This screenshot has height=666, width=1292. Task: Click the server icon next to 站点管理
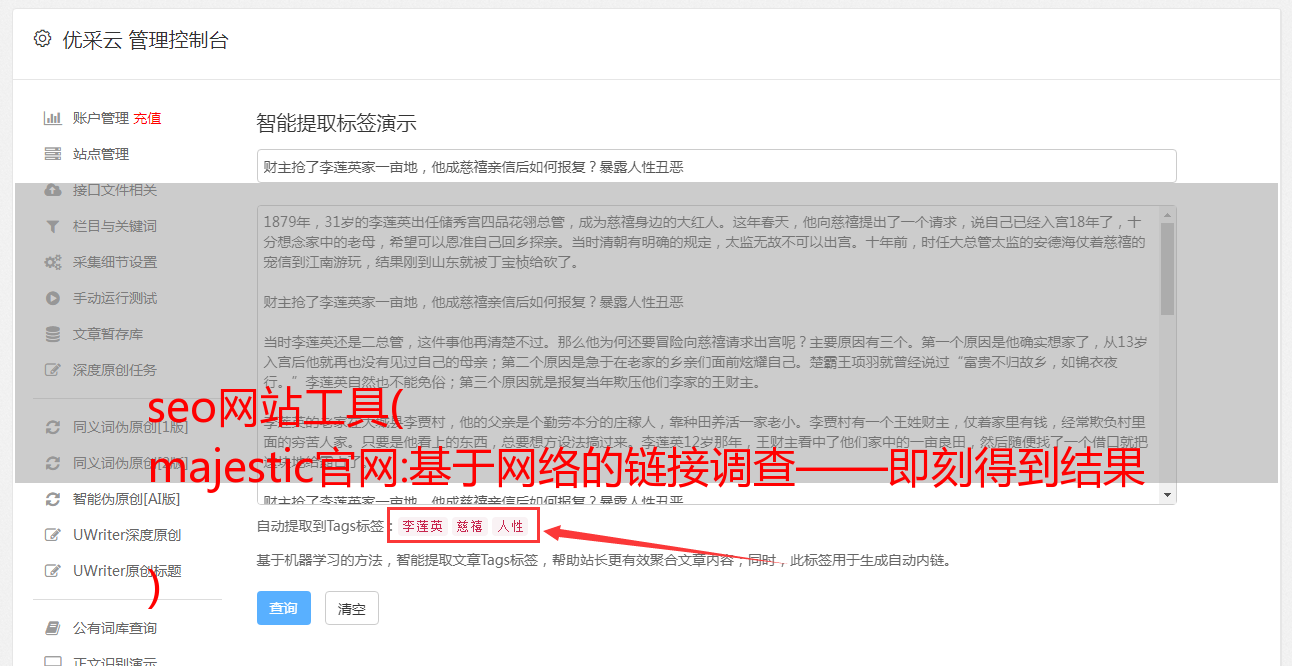click(53, 154)
